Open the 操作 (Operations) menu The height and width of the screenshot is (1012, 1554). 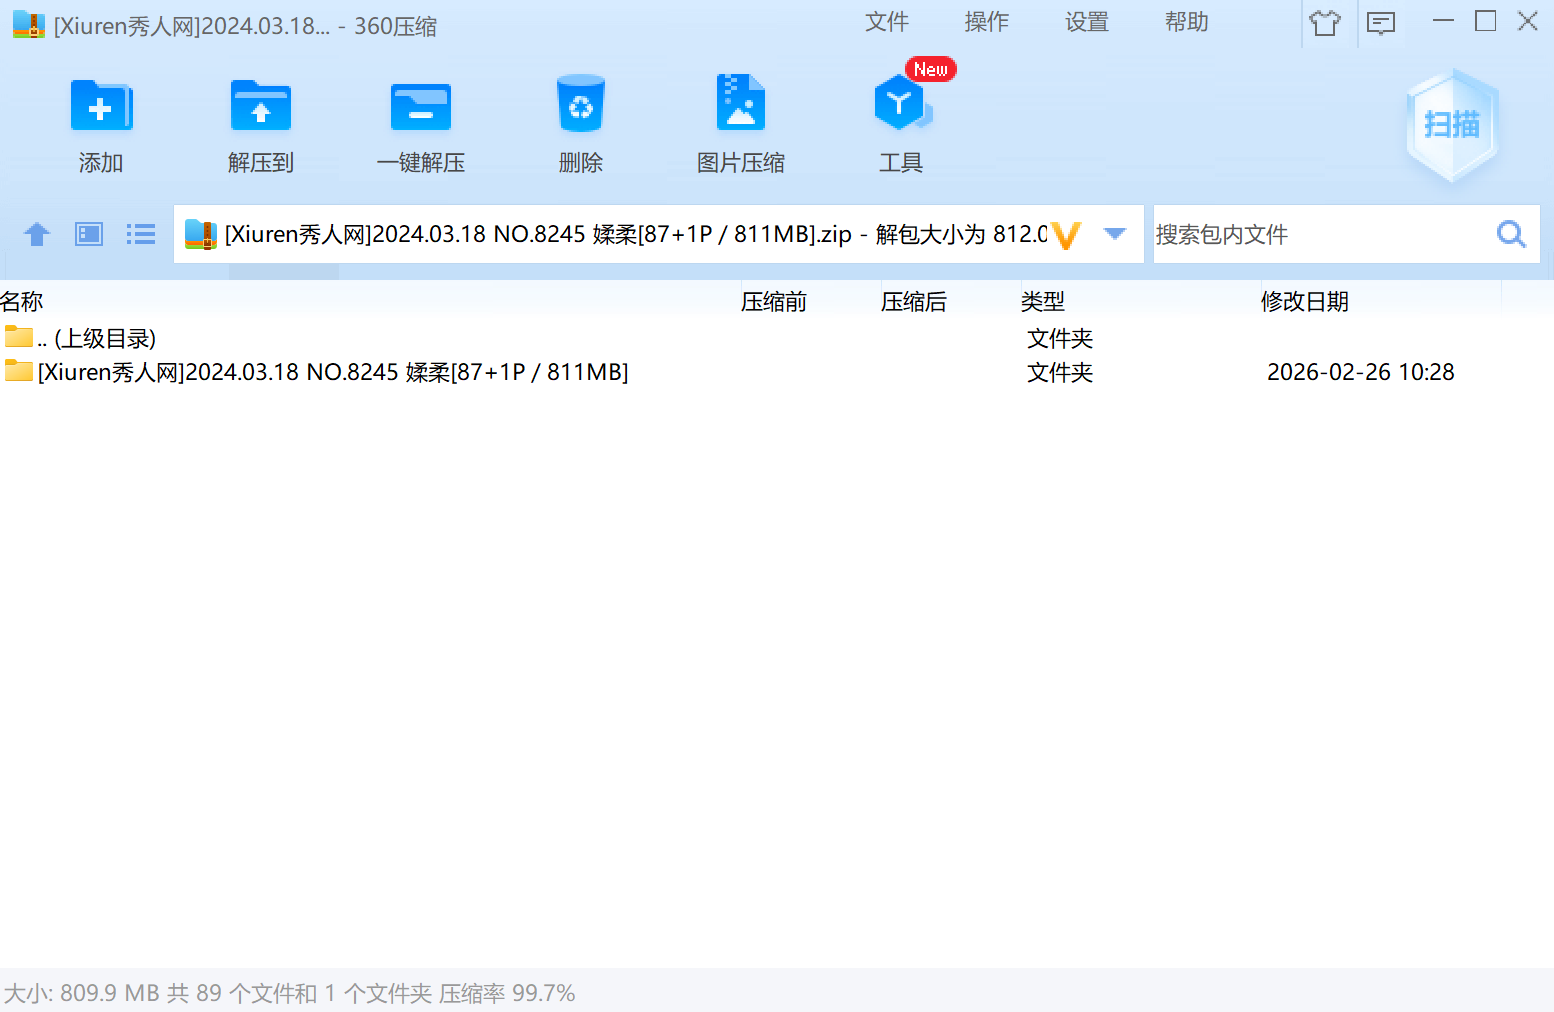986,22
